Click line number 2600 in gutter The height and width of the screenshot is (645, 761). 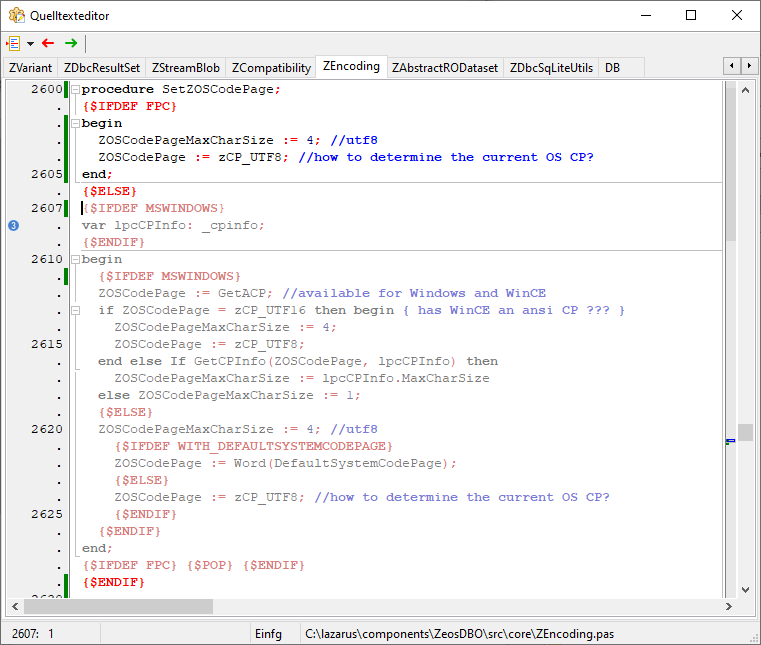[x=47, y=89]
